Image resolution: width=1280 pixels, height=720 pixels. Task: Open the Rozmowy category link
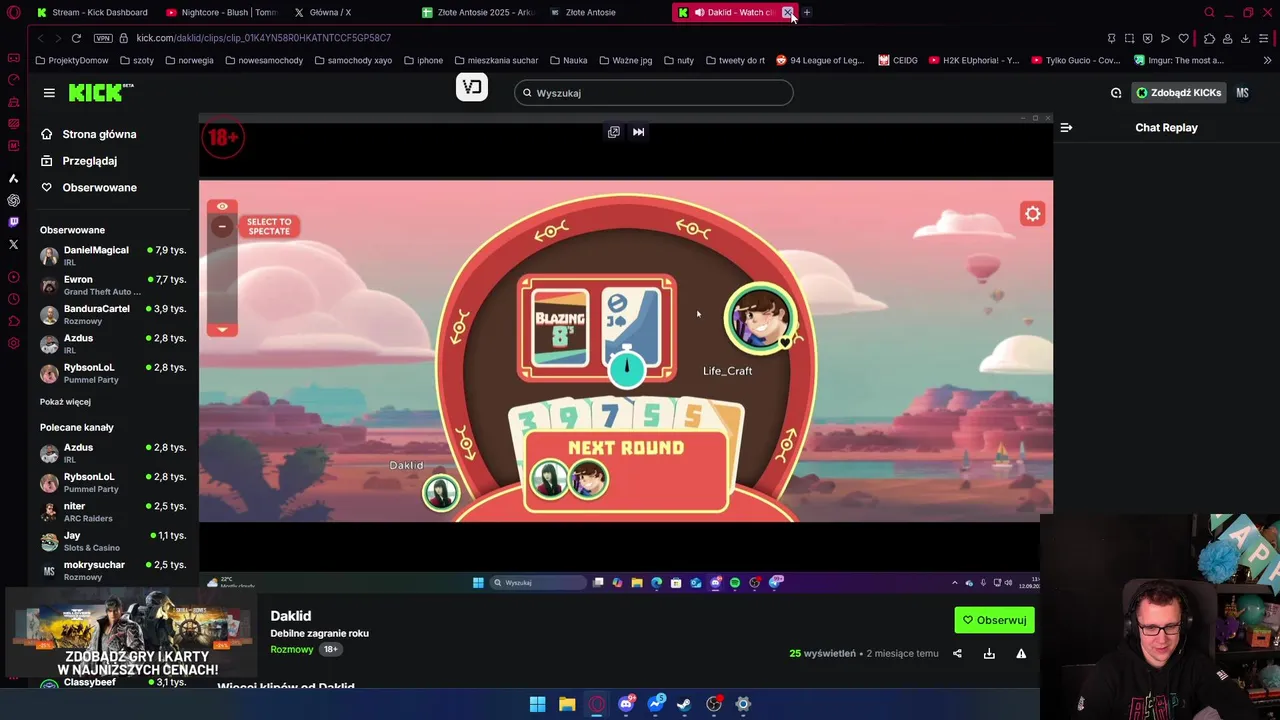pyautogui.click(x=292, y=650)
